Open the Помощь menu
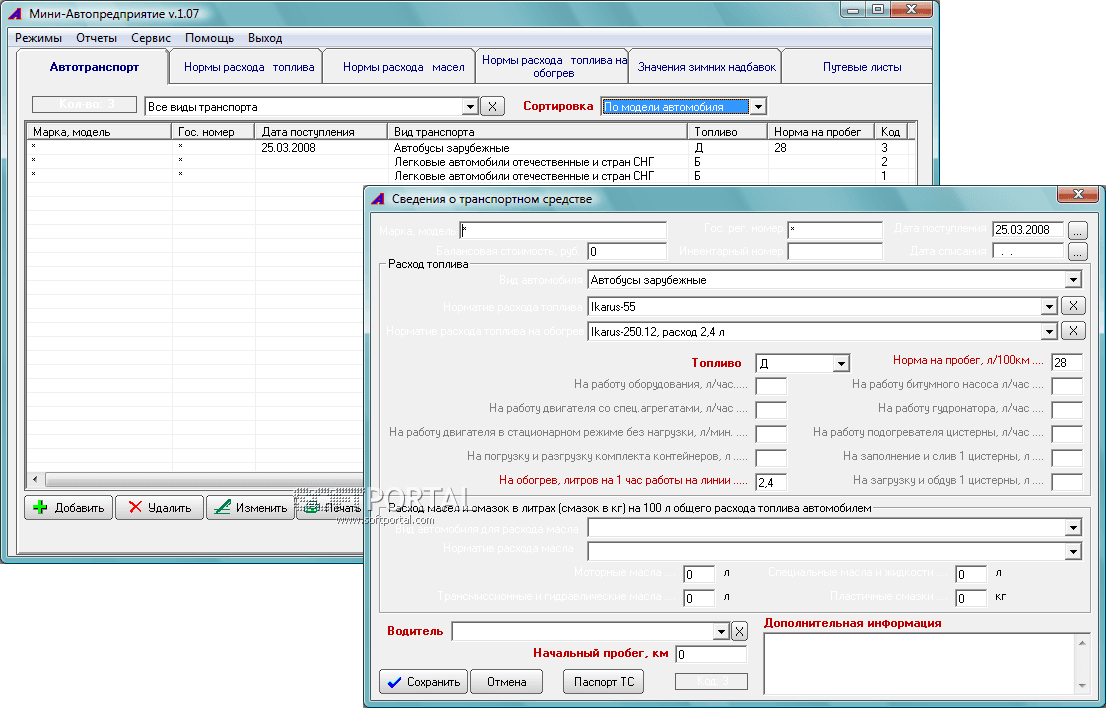Screen dimensions: 1106x708 coord(209,38)
